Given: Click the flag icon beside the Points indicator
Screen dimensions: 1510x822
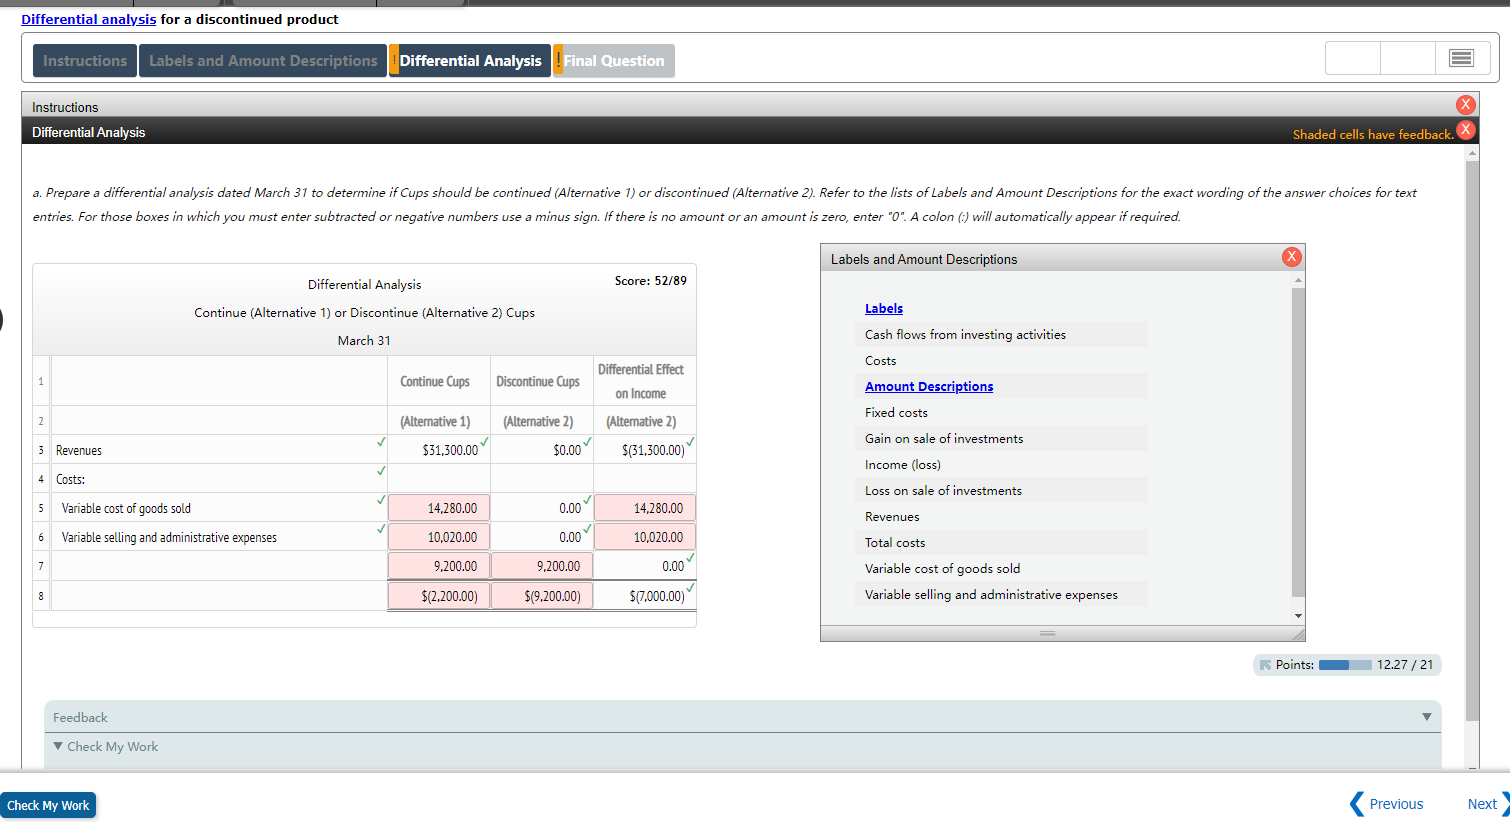Looking at the screenshot, I should pos(1264,664).
